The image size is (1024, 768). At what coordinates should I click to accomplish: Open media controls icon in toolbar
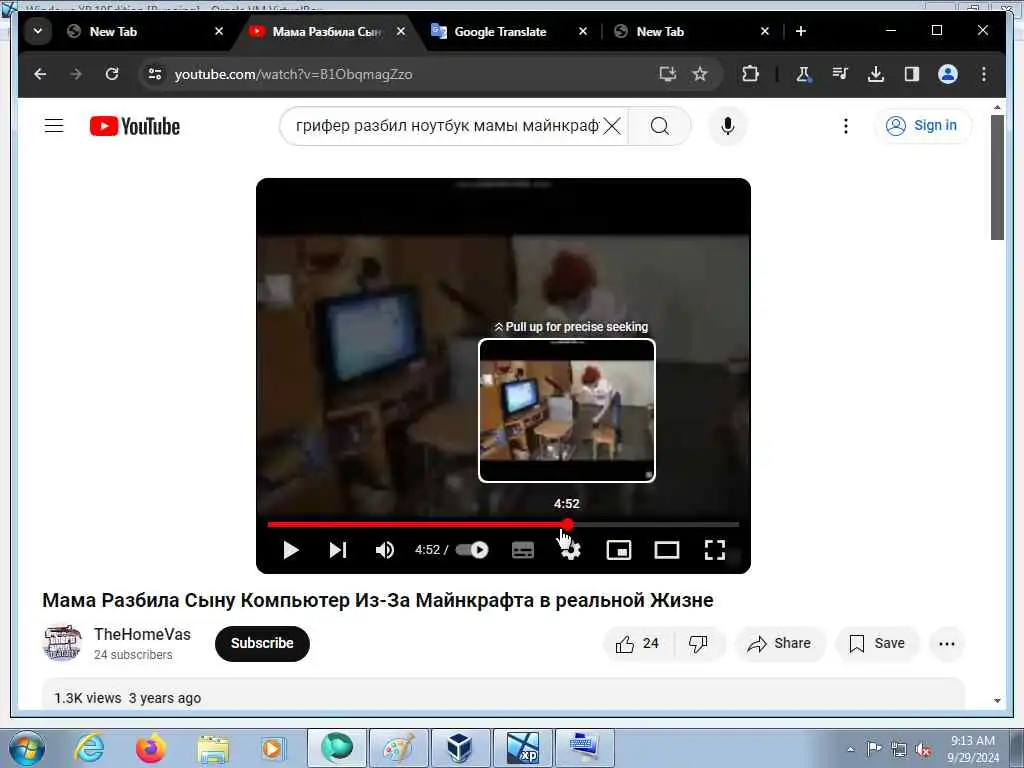[840, 74]
